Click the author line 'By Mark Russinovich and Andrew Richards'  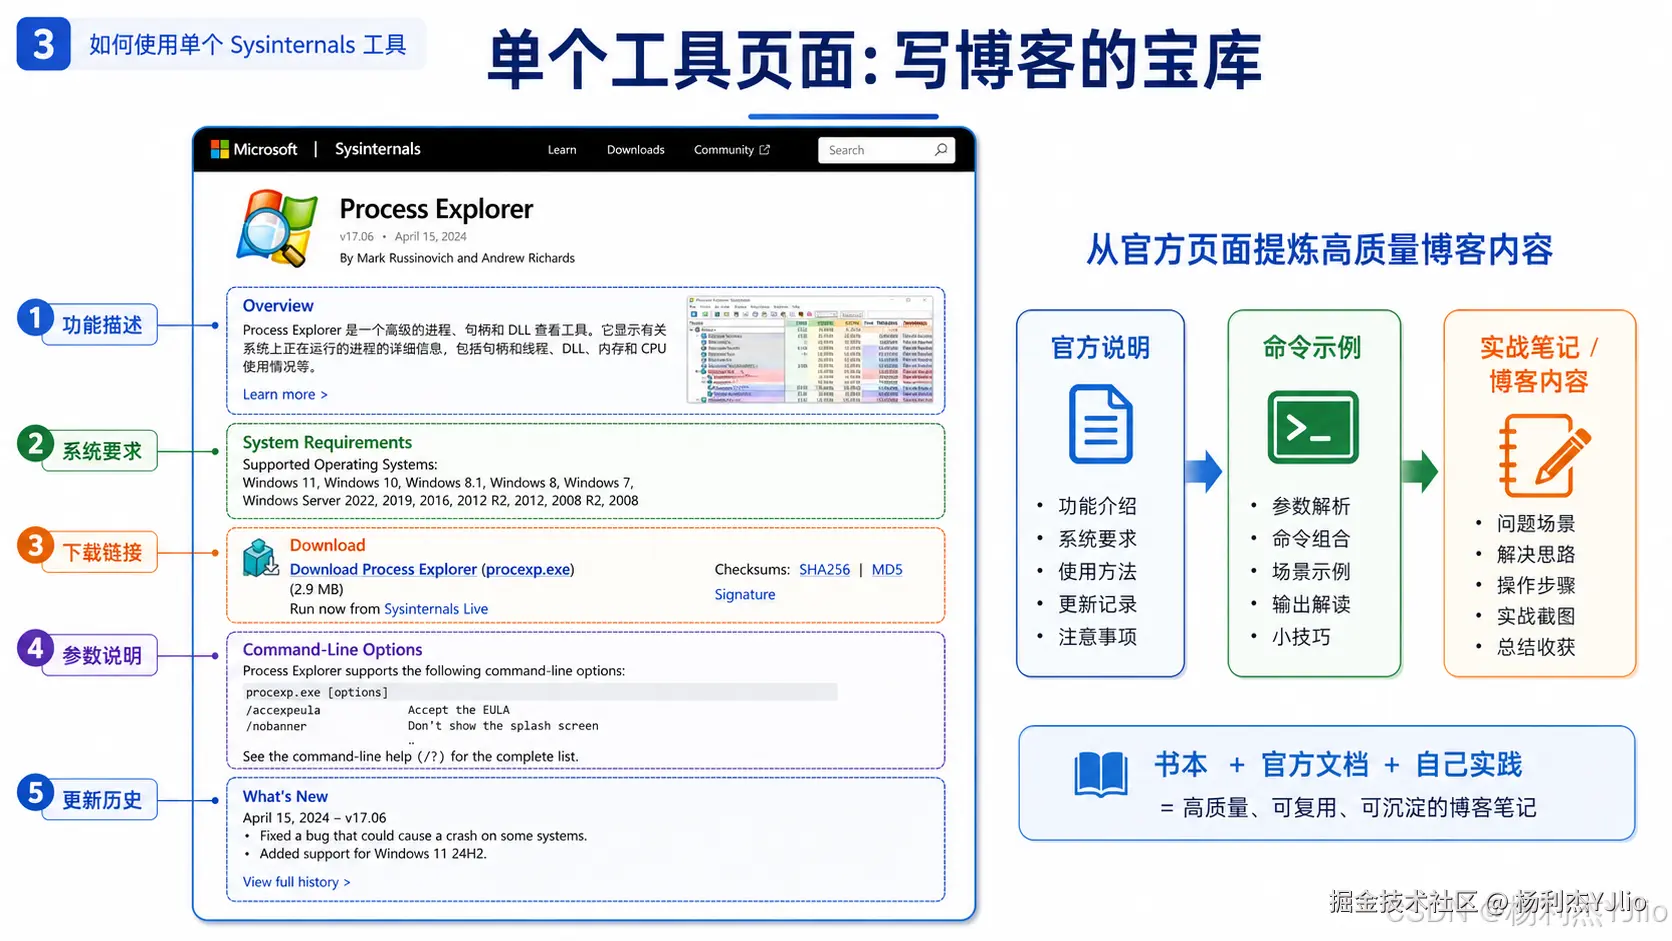tap(457, 258)
